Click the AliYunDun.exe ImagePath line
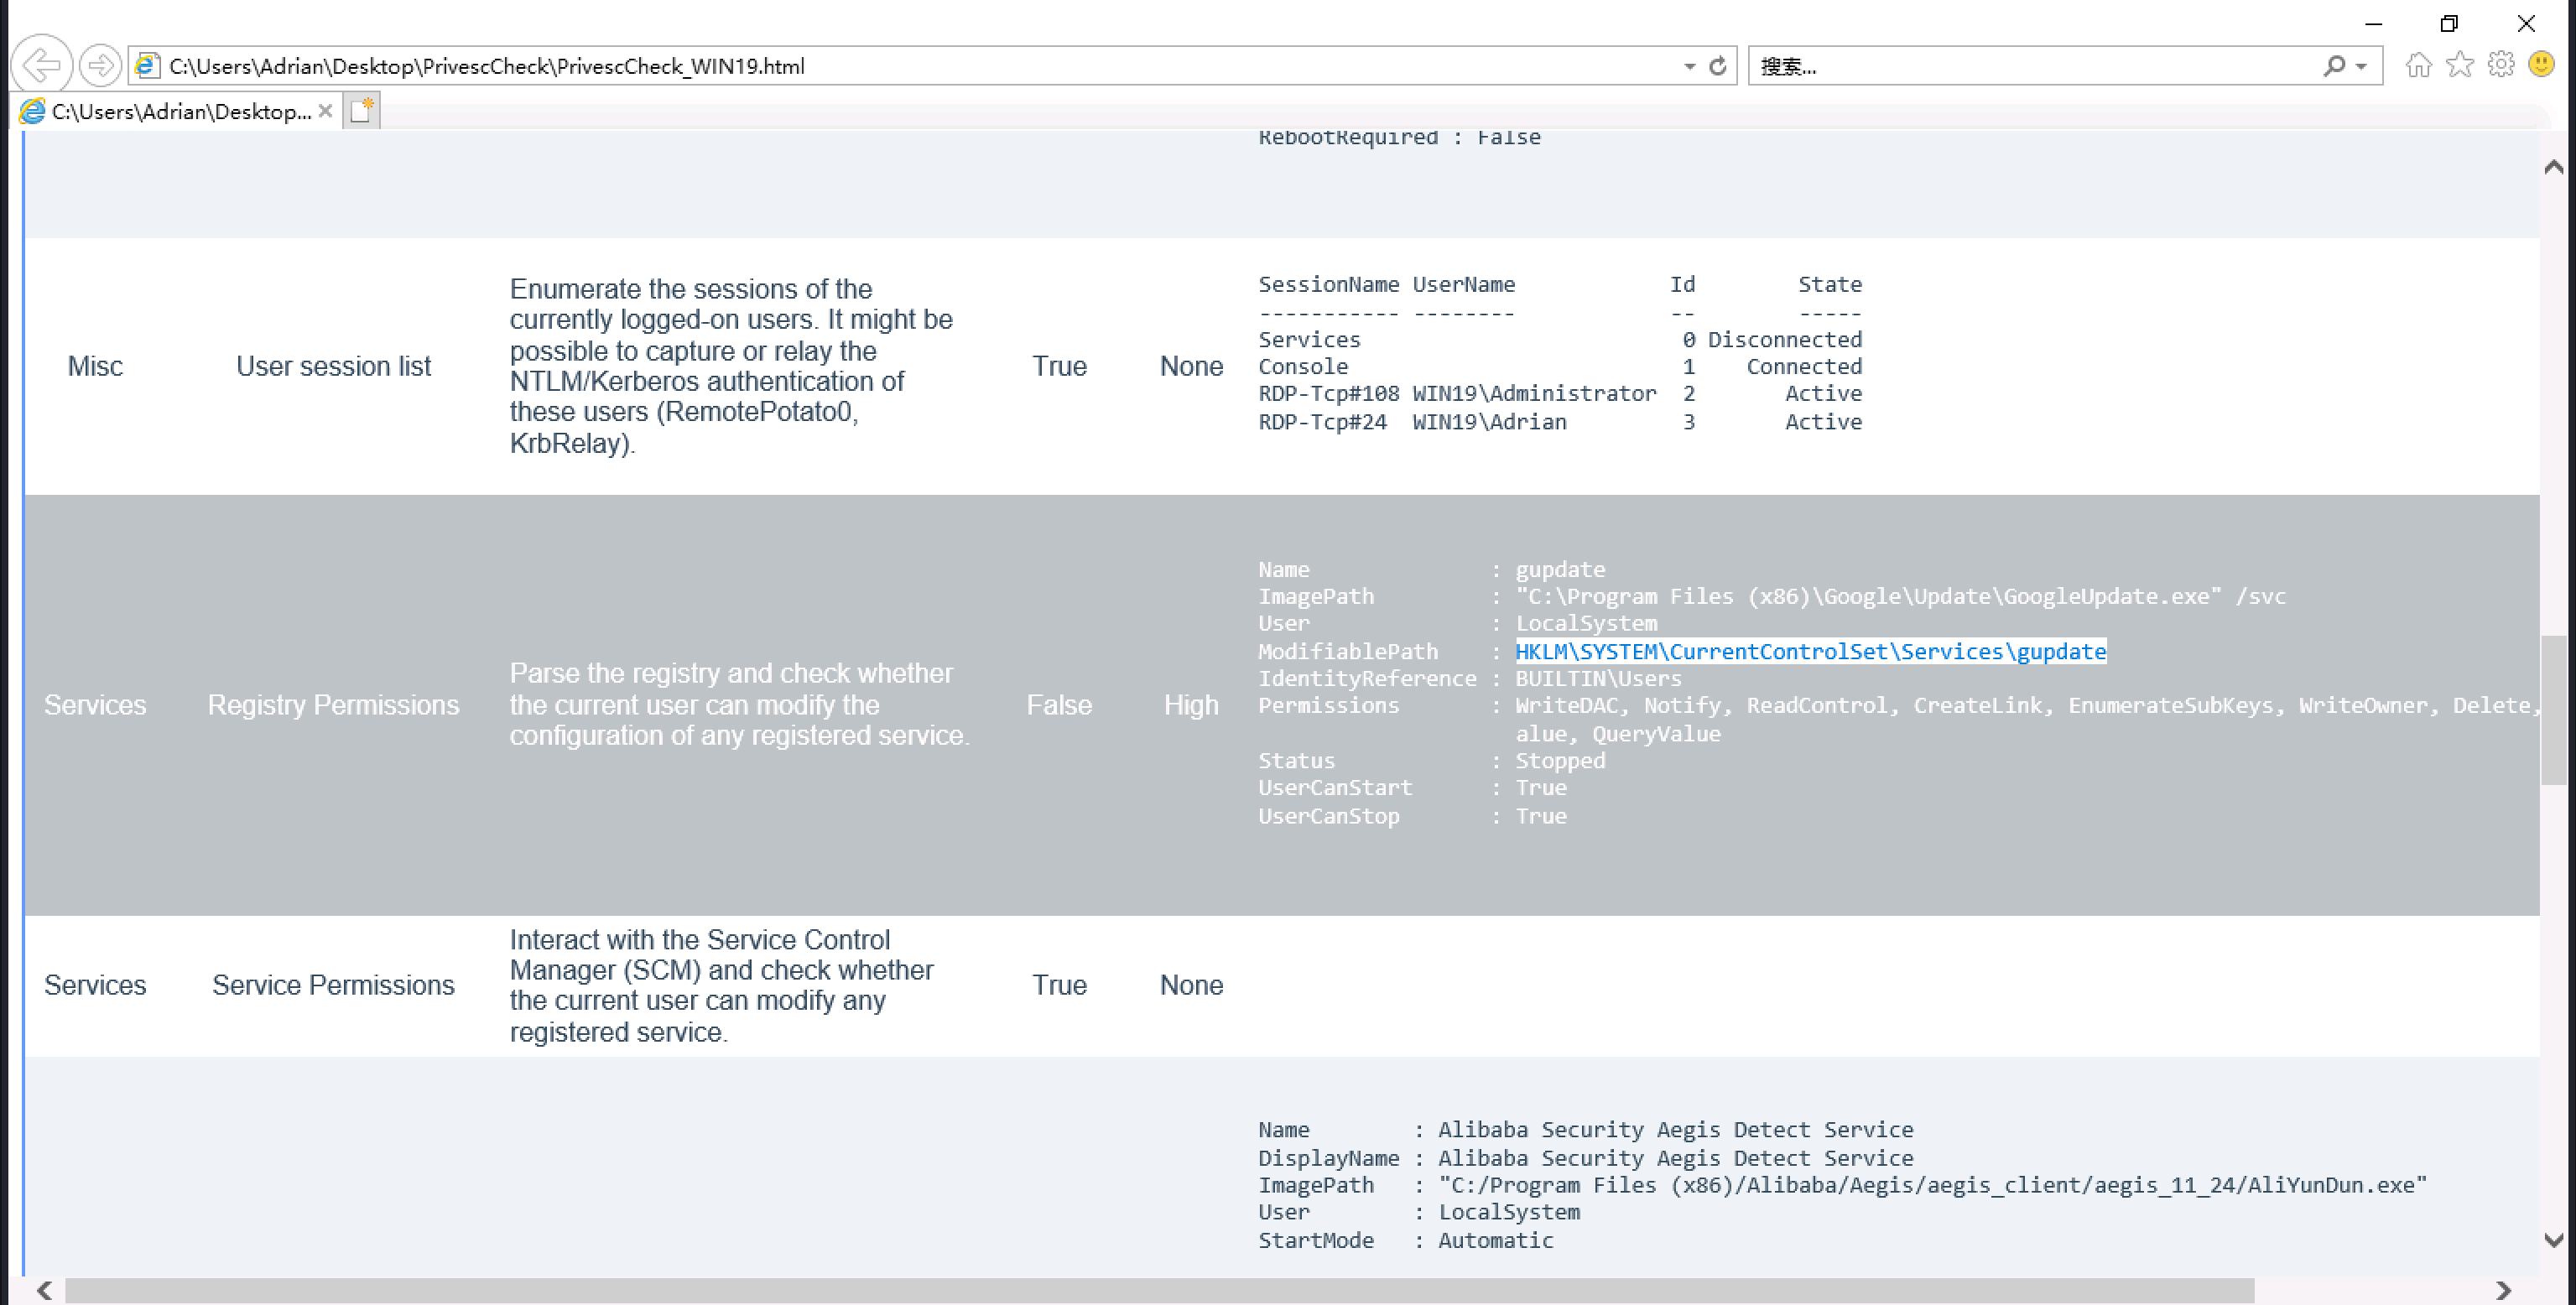This screenshot has width=2576, height=1305. point(1842,1185)
